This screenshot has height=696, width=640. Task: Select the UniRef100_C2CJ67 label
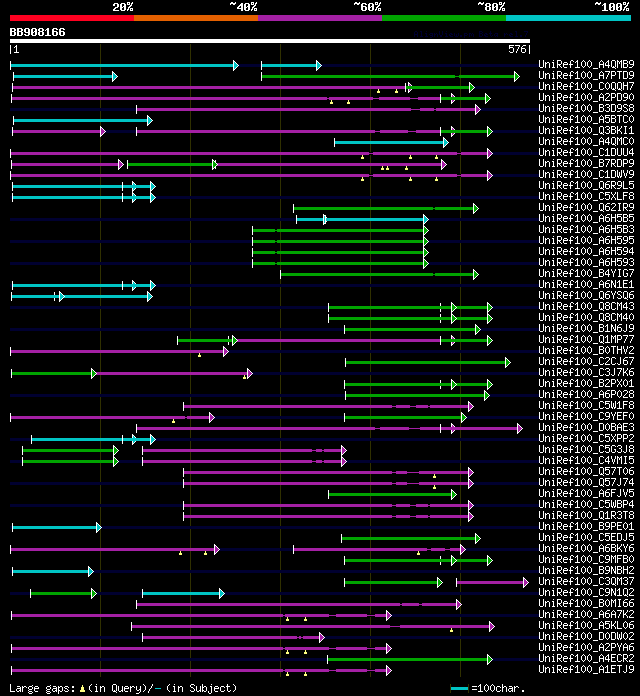[x=586, y=361]
